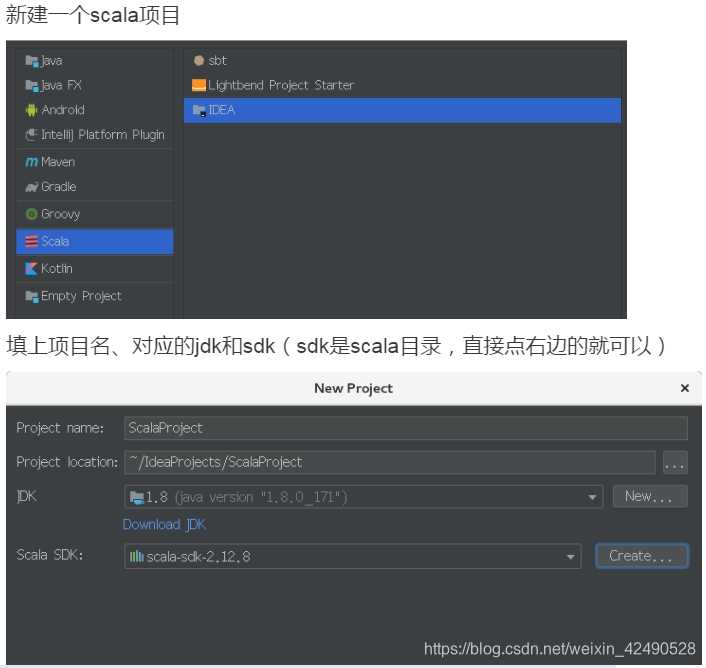706x668 pixels.
Task: Select Java project type
Action: (95, 61)
